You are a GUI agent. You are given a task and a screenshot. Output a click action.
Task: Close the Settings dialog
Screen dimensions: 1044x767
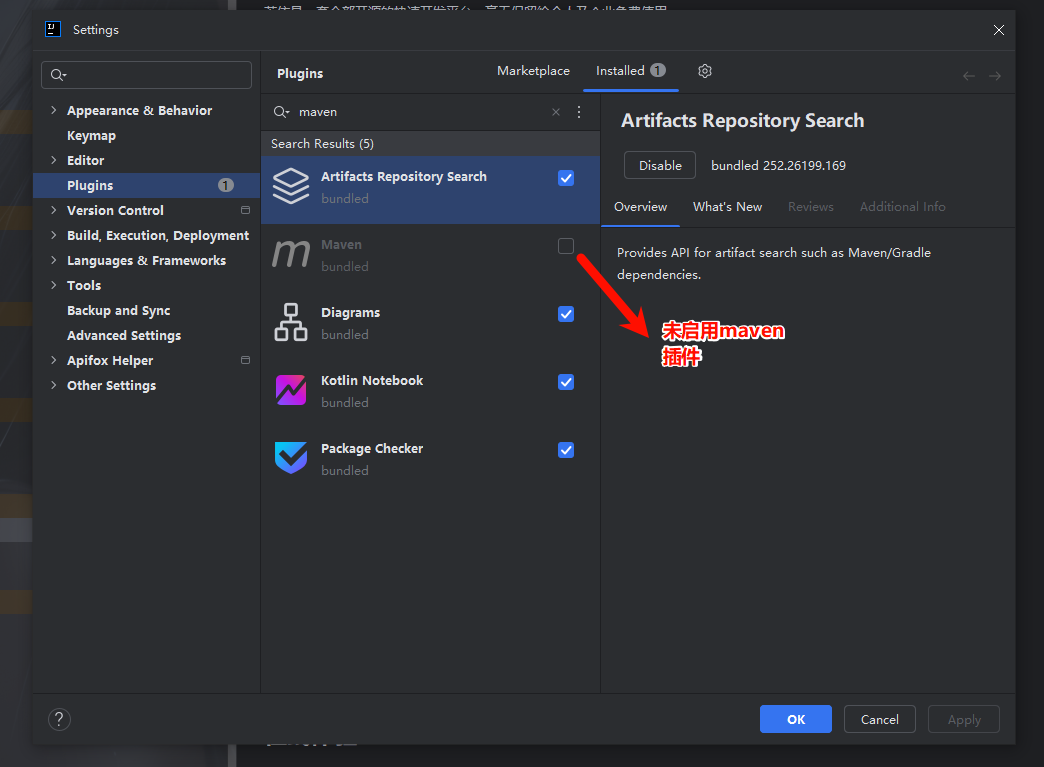999,30
